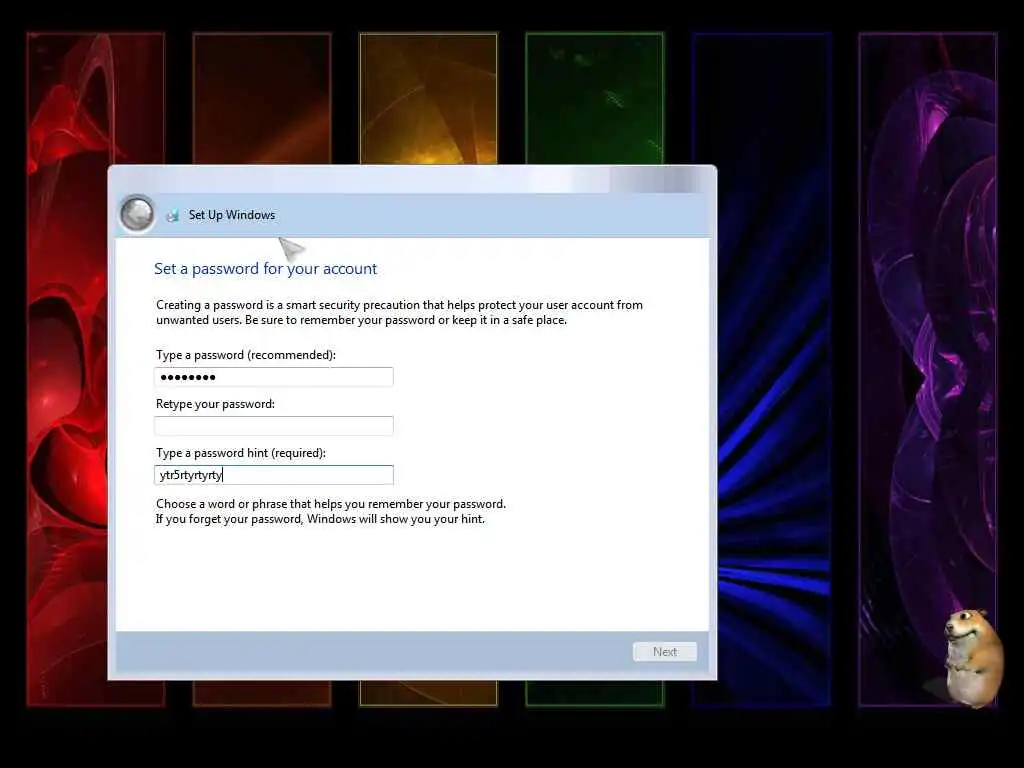The height and width of the screenshot is (768, 1024).
Task: Click the round back button in the Set Up Windows header
Action: click(x=137, y=214)
